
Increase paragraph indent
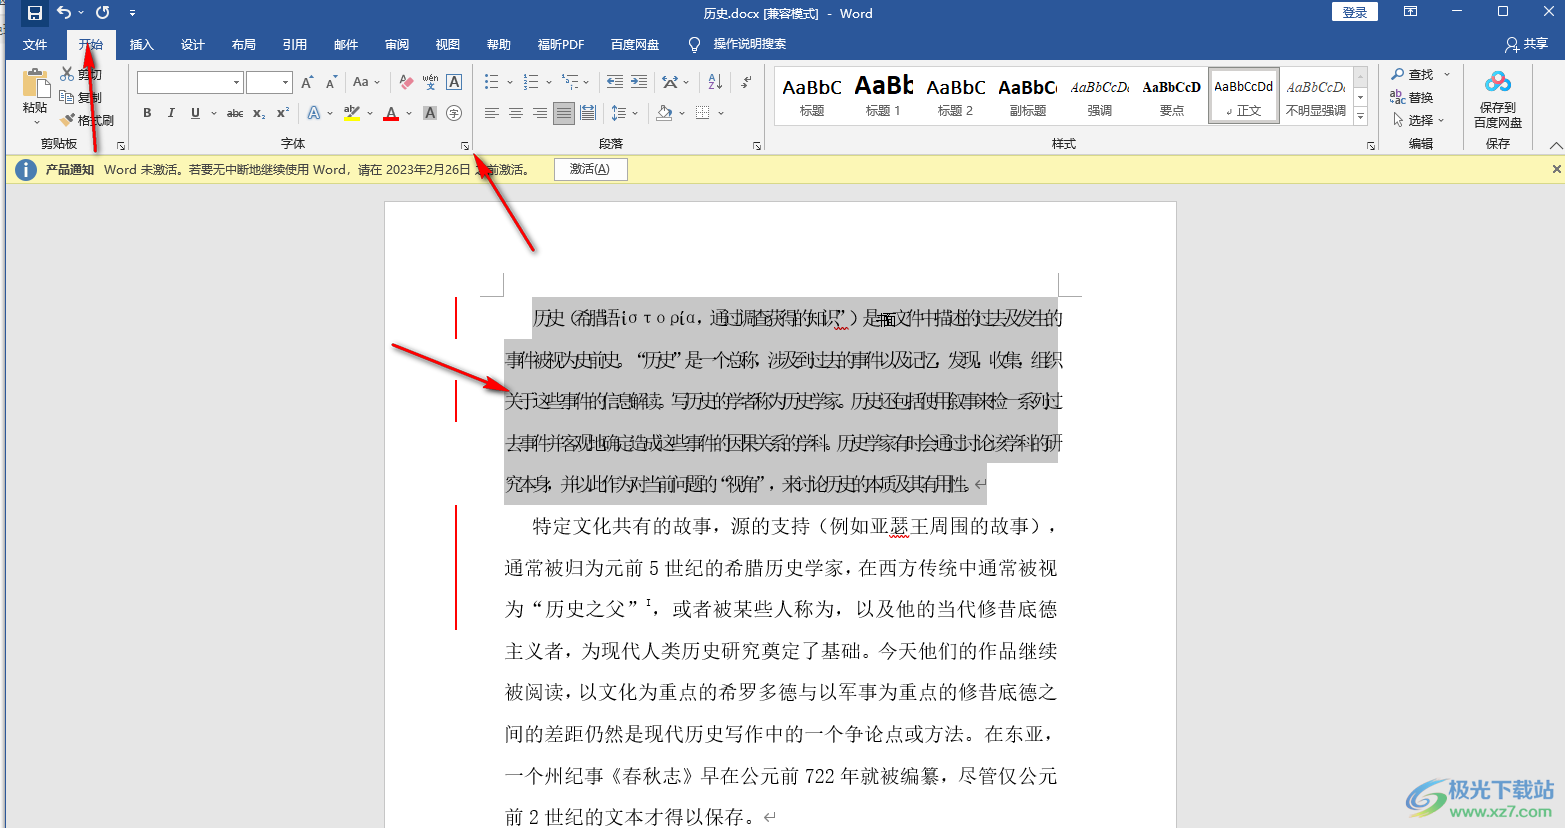coord(639,82)
